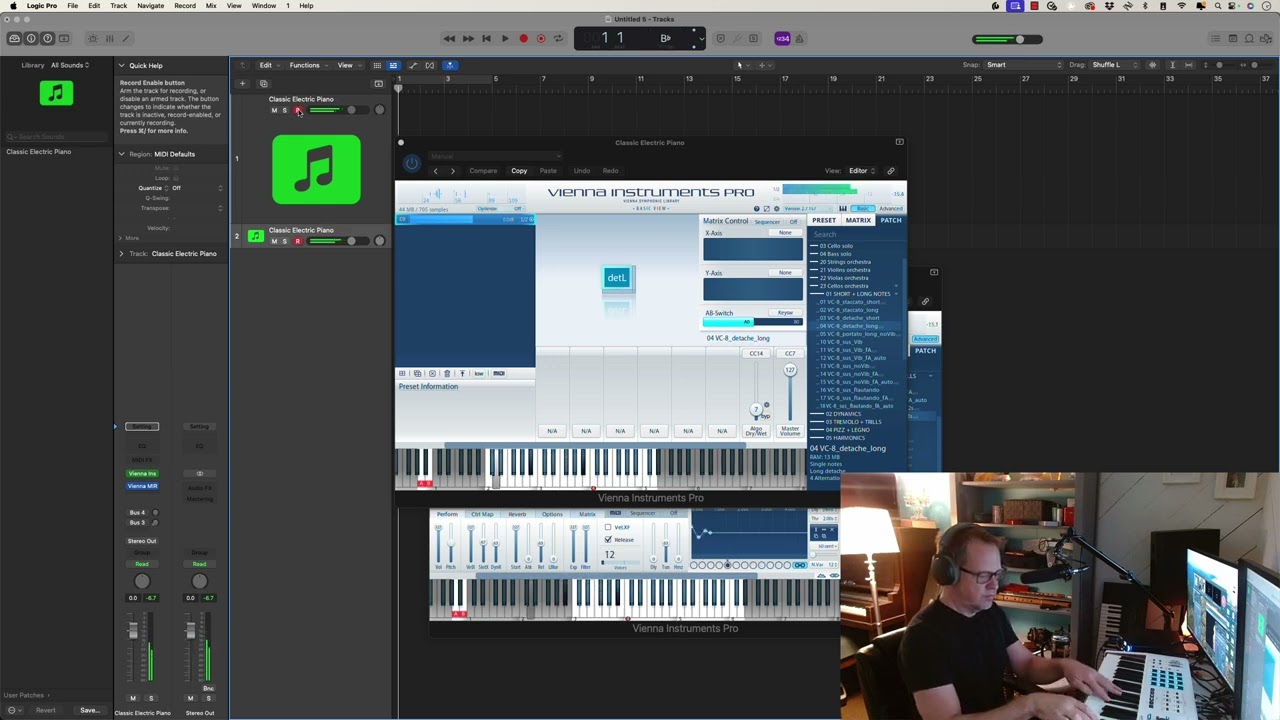Screen dimensions: 1280x720
Task: Start playback with the Play button
Action: 505,39
